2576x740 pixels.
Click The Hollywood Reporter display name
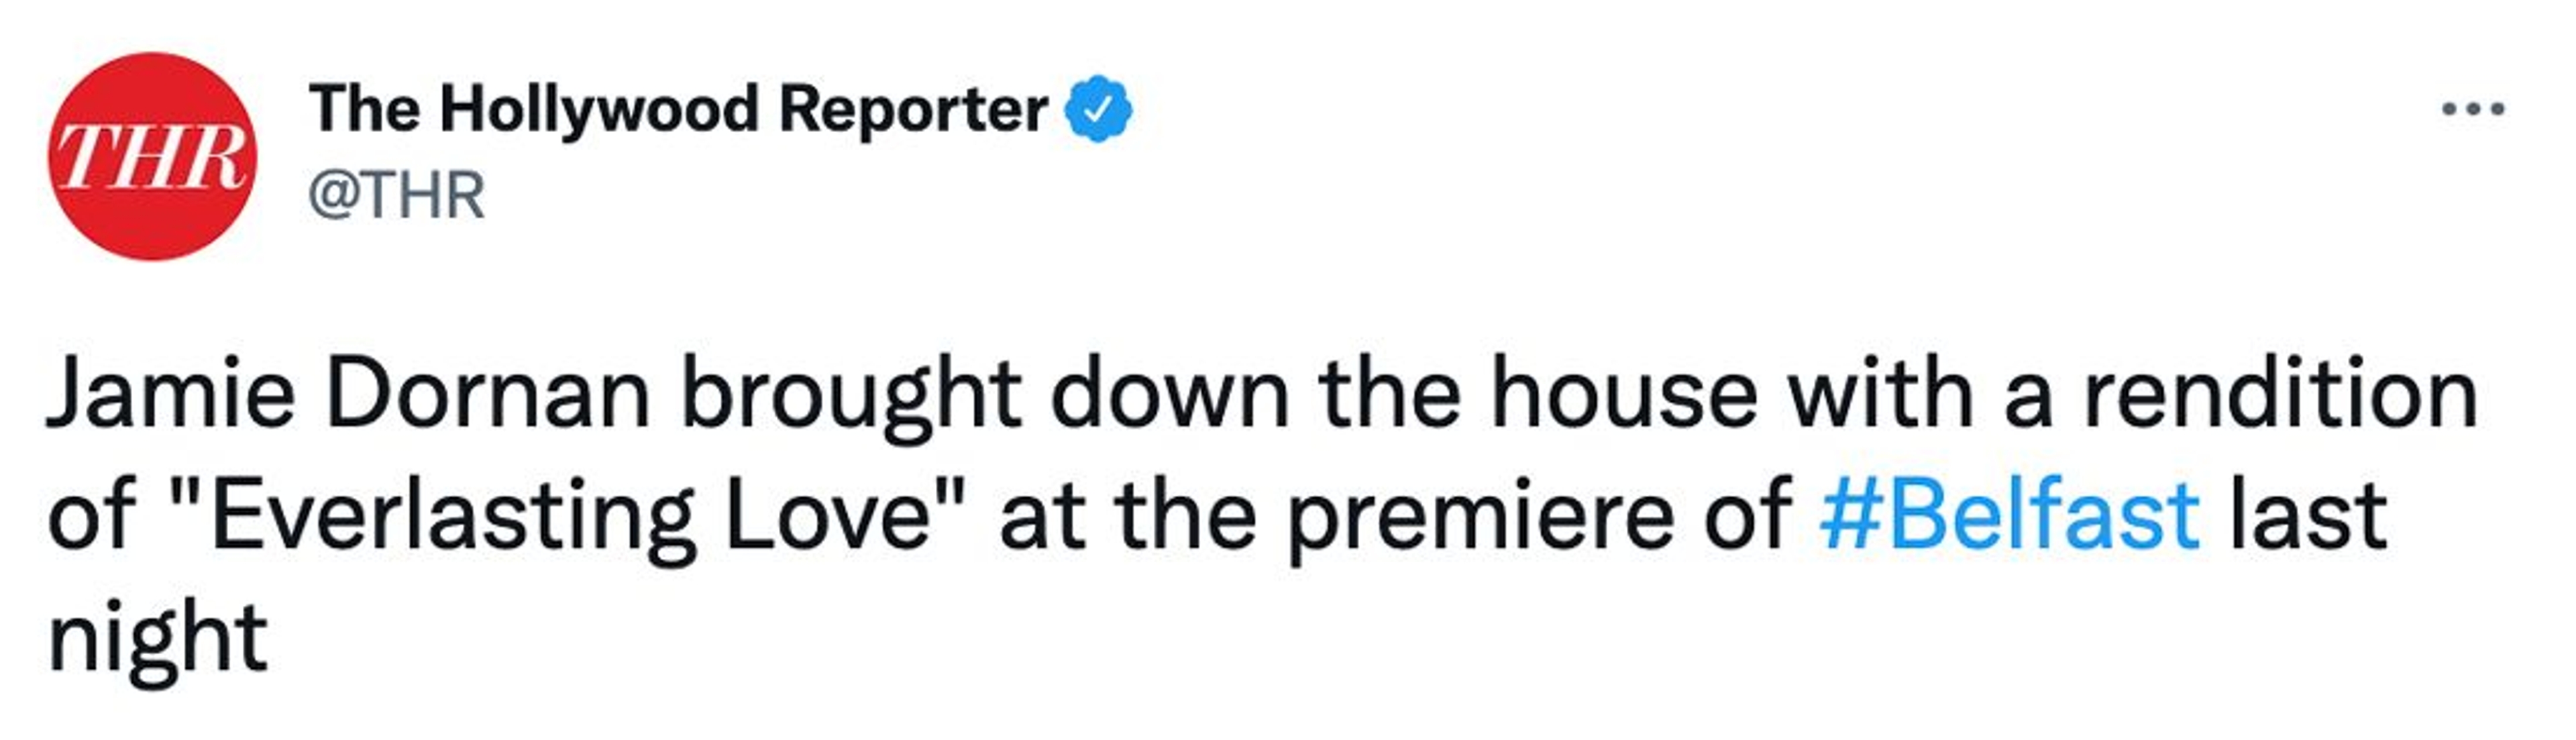point(678,109)
